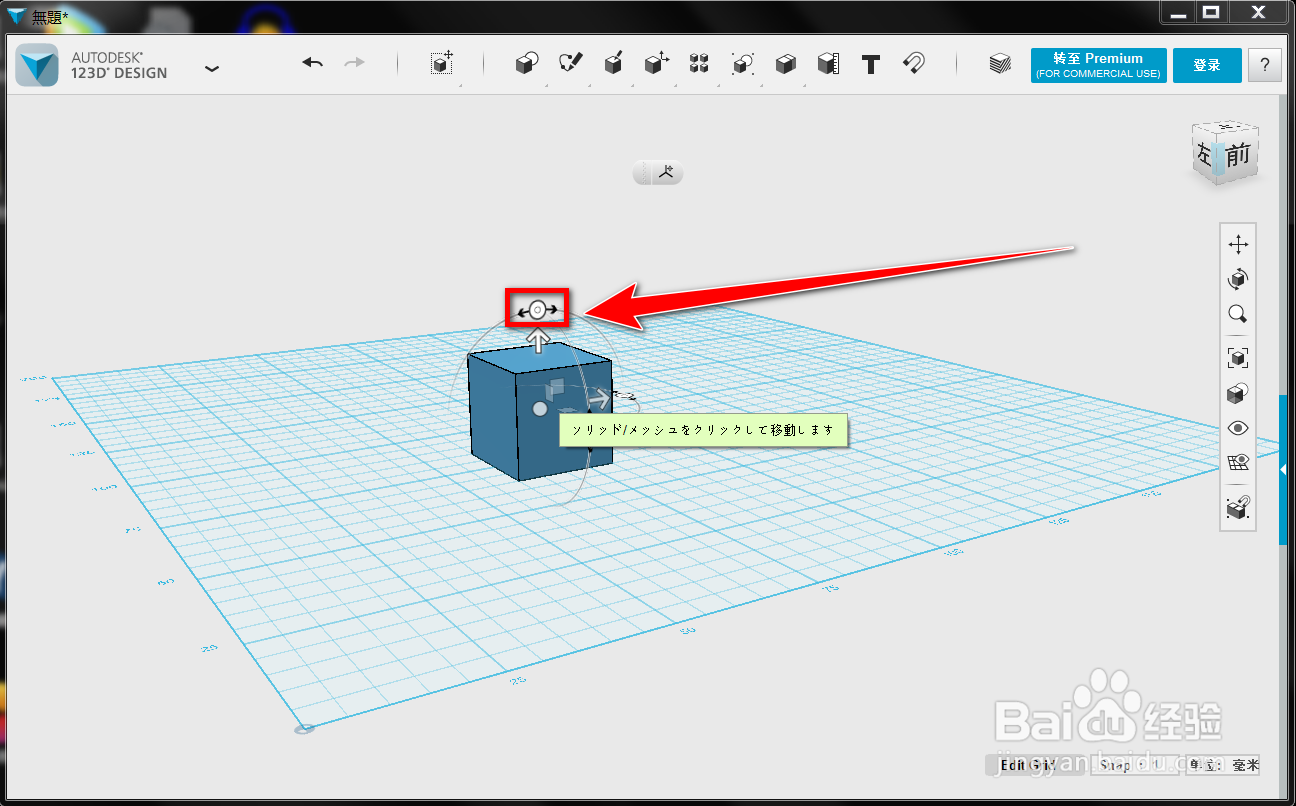Toggle the show/hide eye icon
This screenshot has height=806, width=1296.
(x=1238, y=428)
